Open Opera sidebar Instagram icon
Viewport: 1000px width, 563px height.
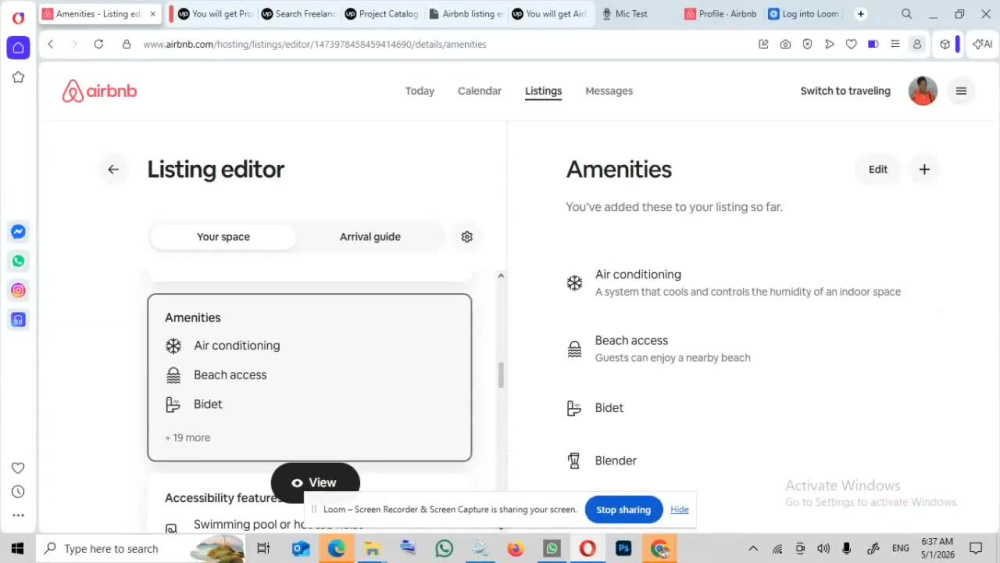(x=18, y=290)
